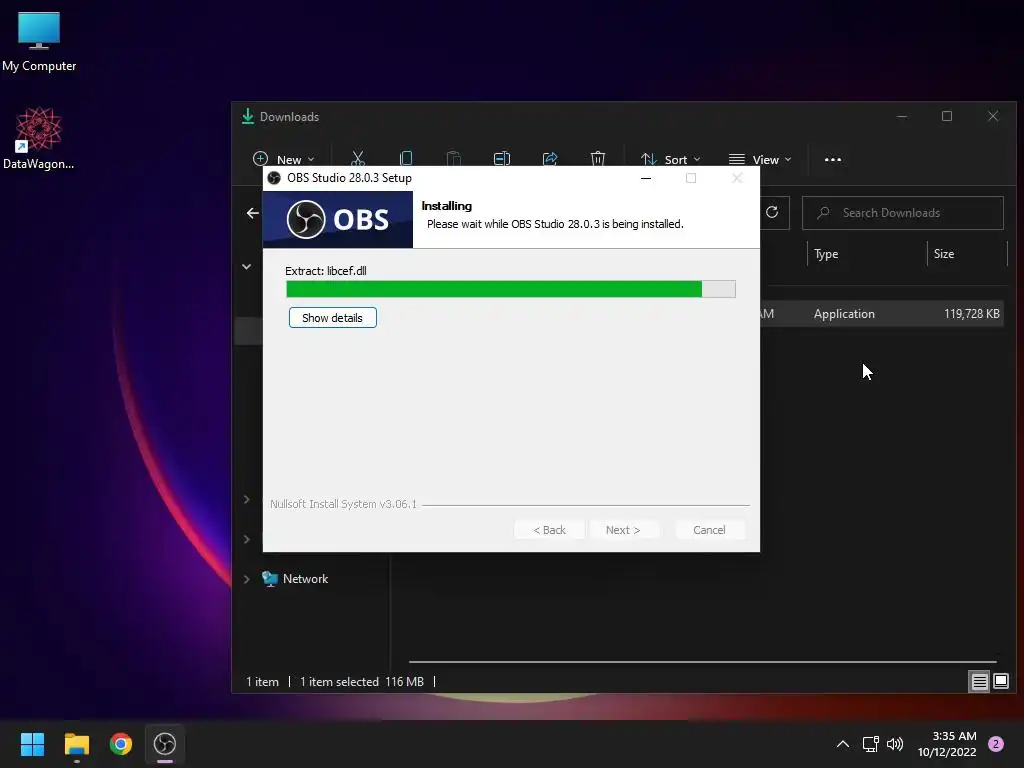Open the View dropdown in Downloads window
1024x768 pixels.
[760, 159]
